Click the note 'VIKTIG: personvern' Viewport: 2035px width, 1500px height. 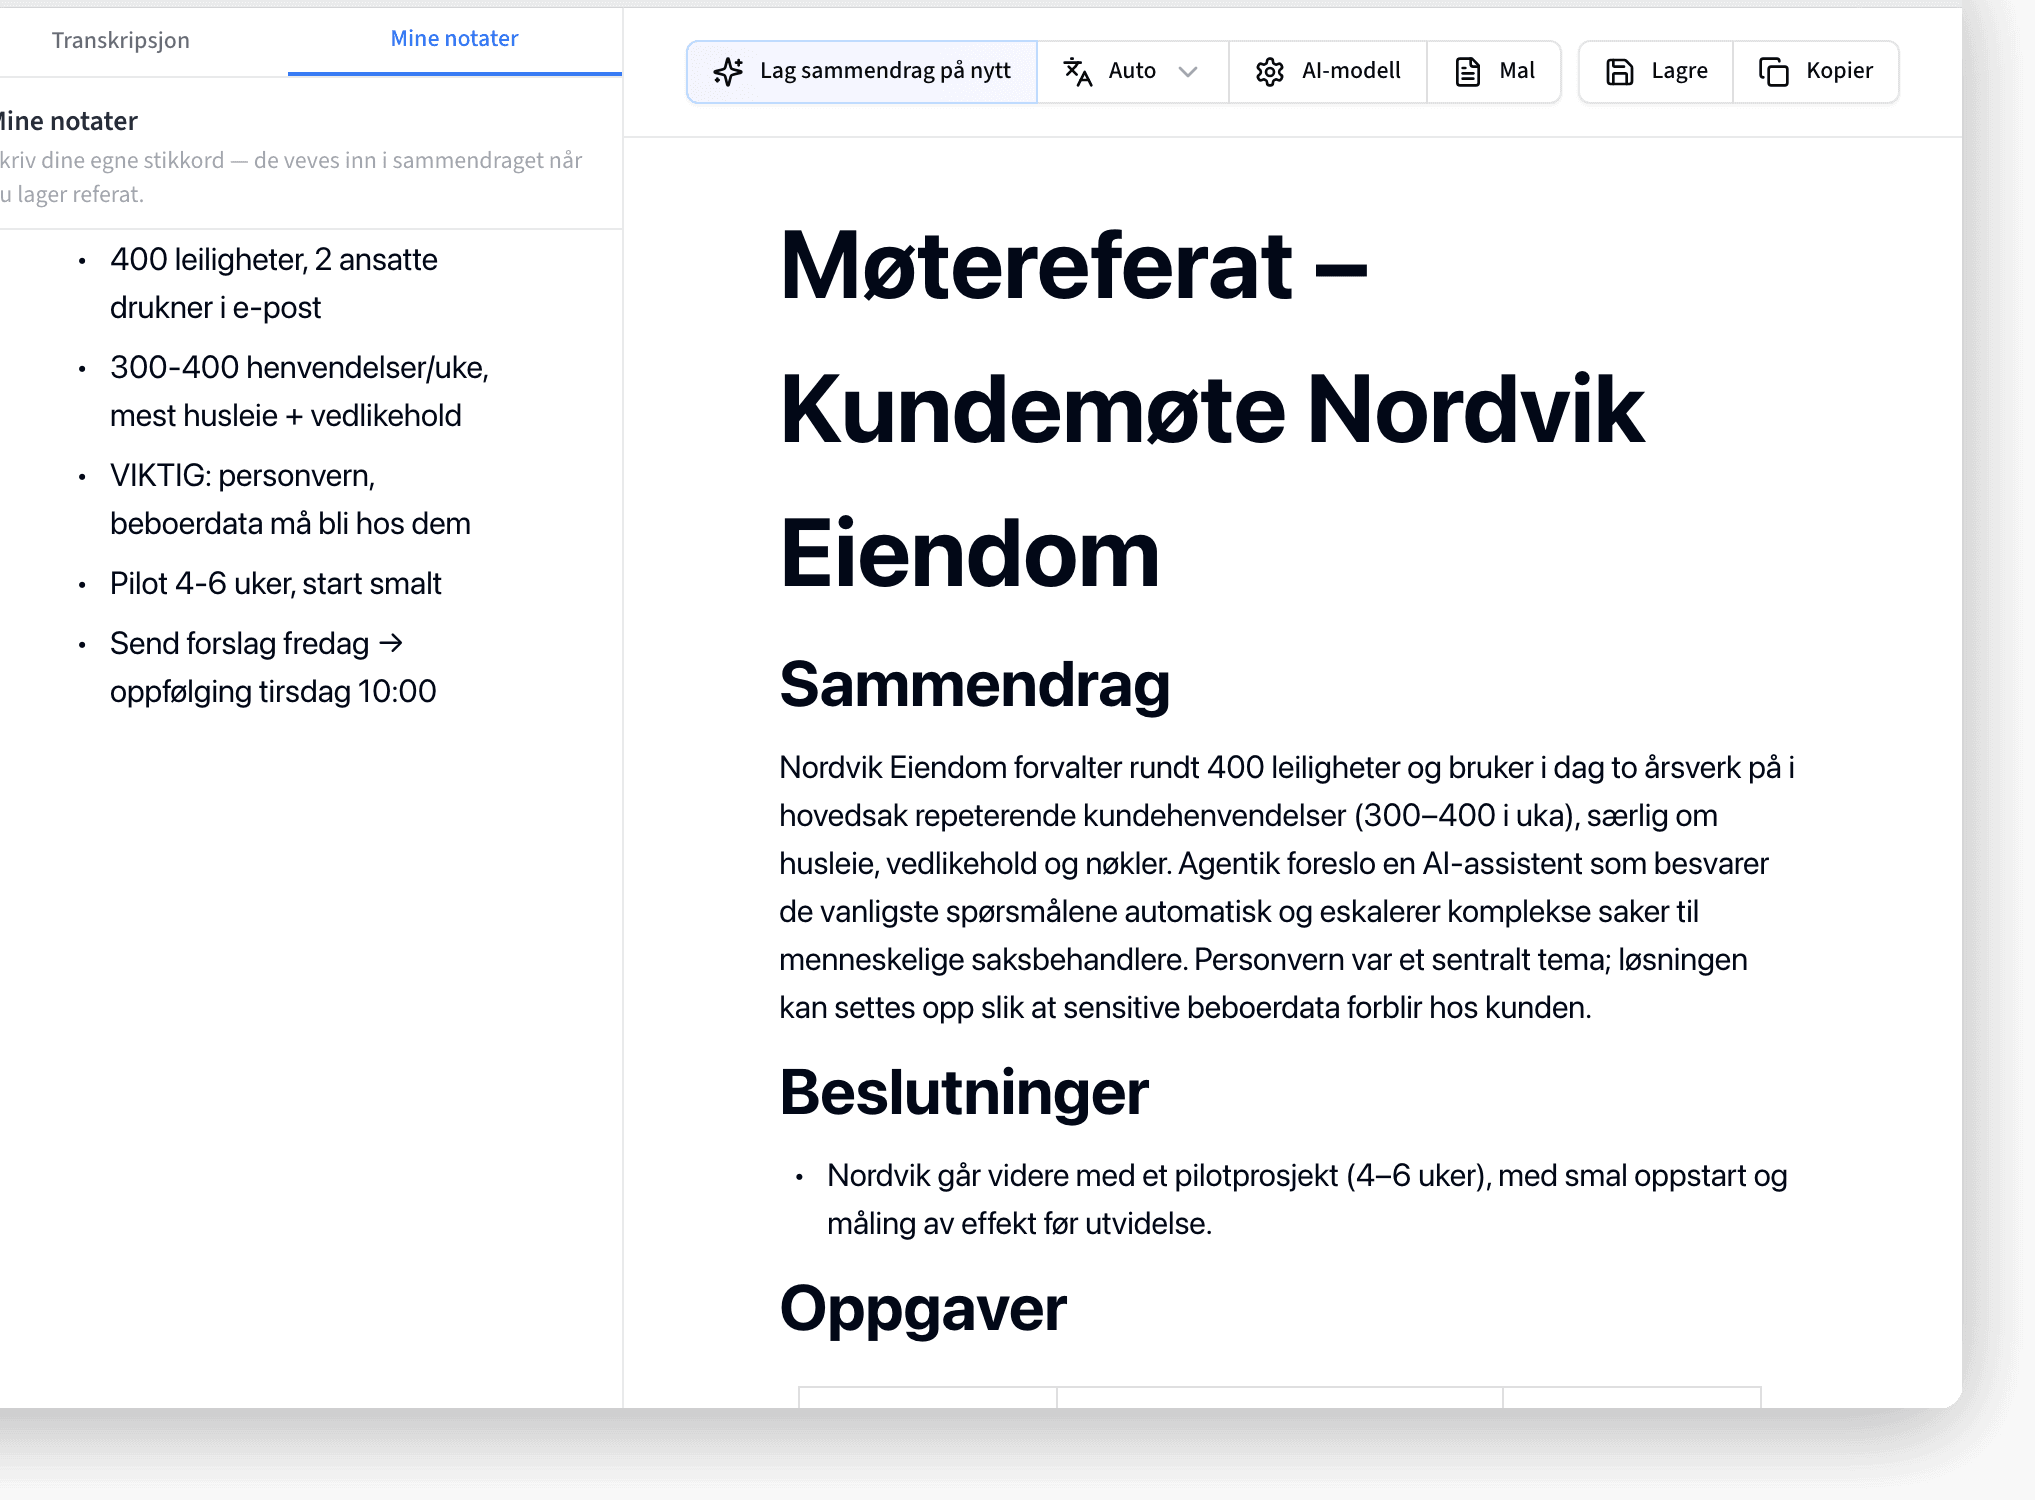tap(290, 499)
